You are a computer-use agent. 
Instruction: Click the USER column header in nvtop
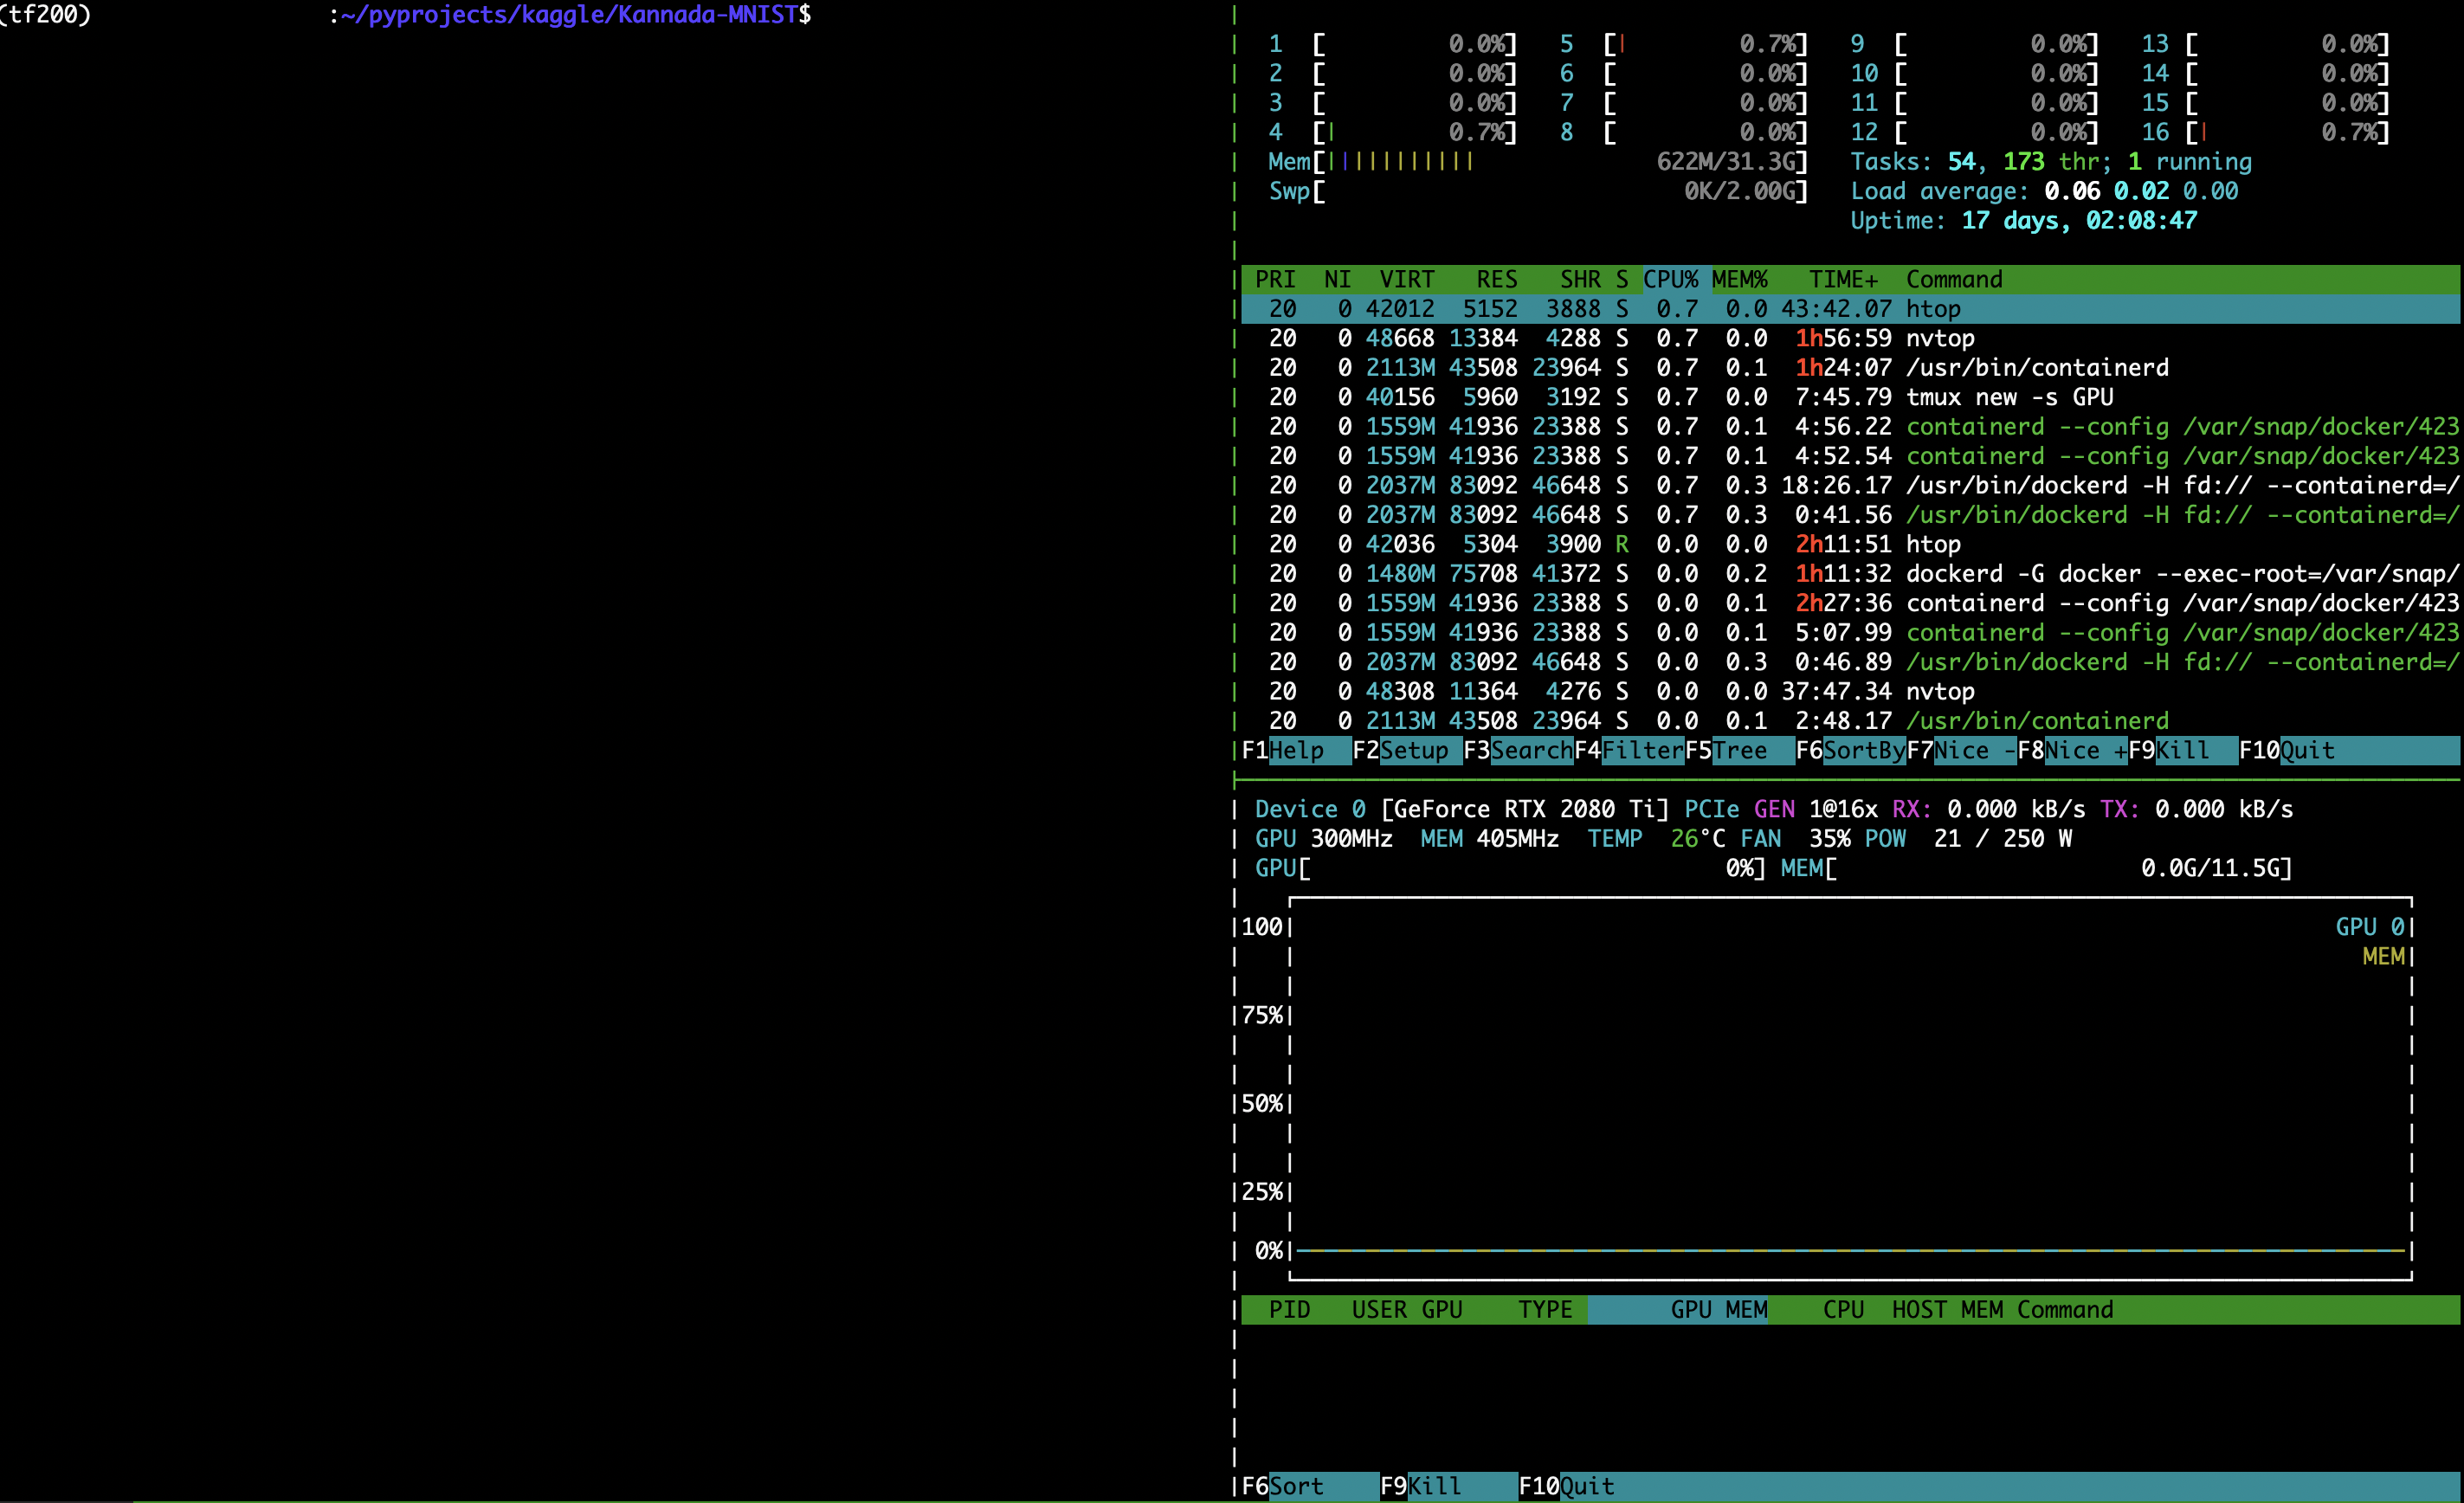[1379, 1310]
